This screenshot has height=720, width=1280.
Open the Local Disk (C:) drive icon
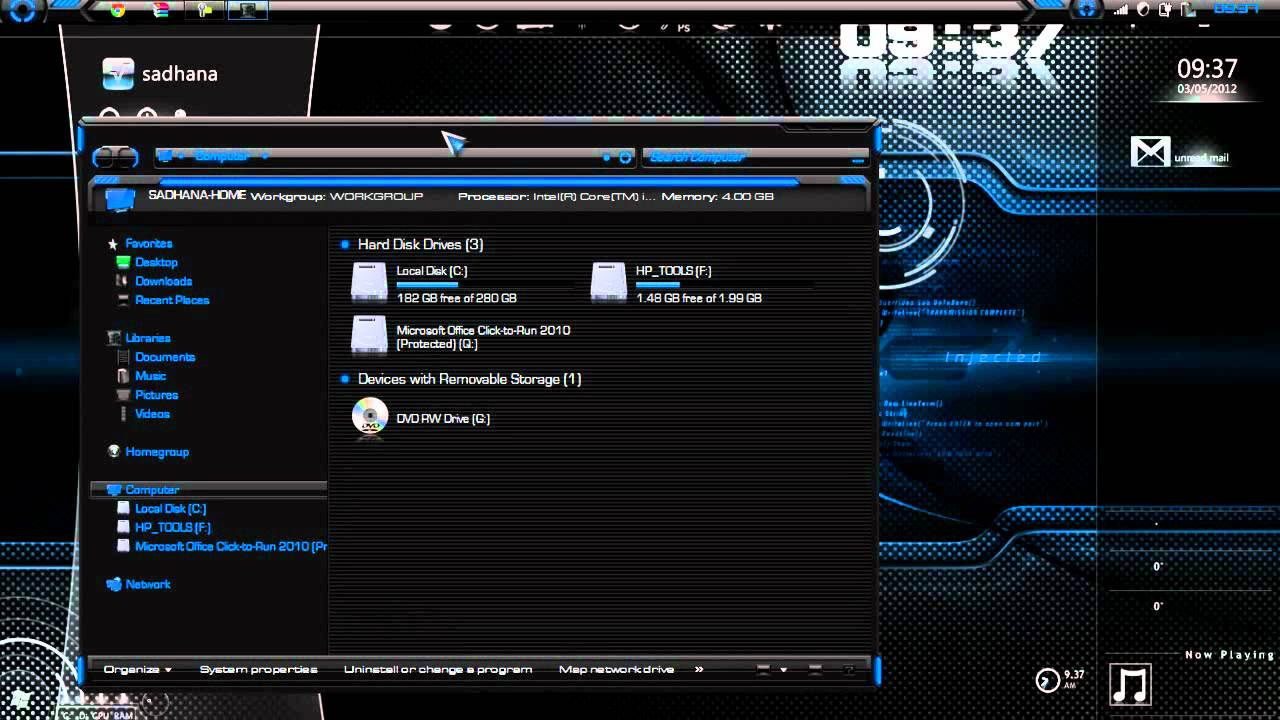369,282
